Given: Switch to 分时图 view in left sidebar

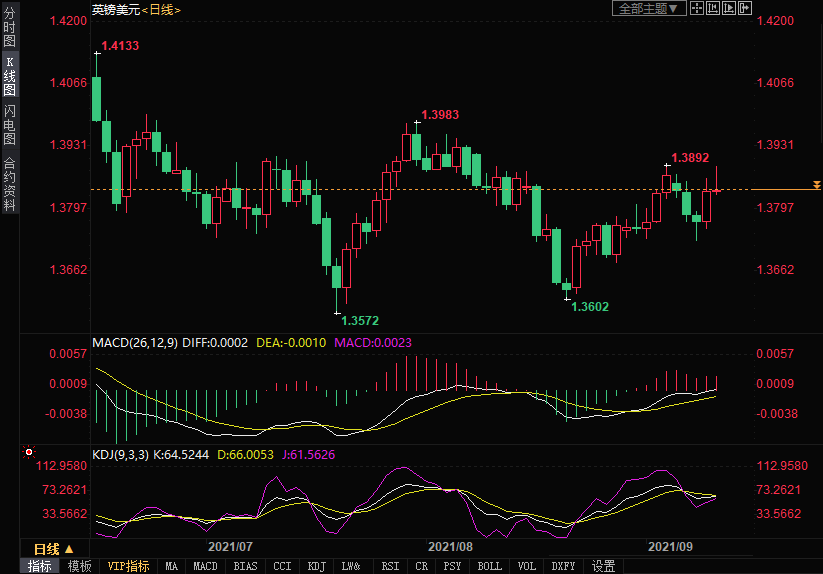Looking at the screenshot, I should [9, 28].
